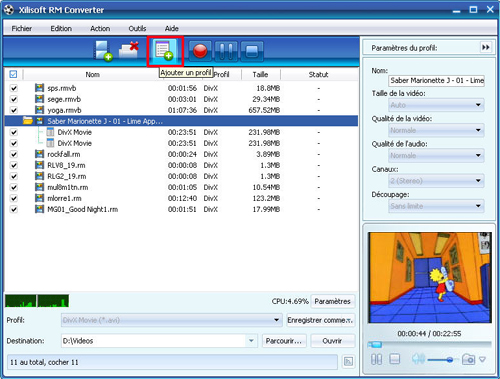Open the log icon beside the status bar
This screenshot has height=379, width=500.
point(348,362)
